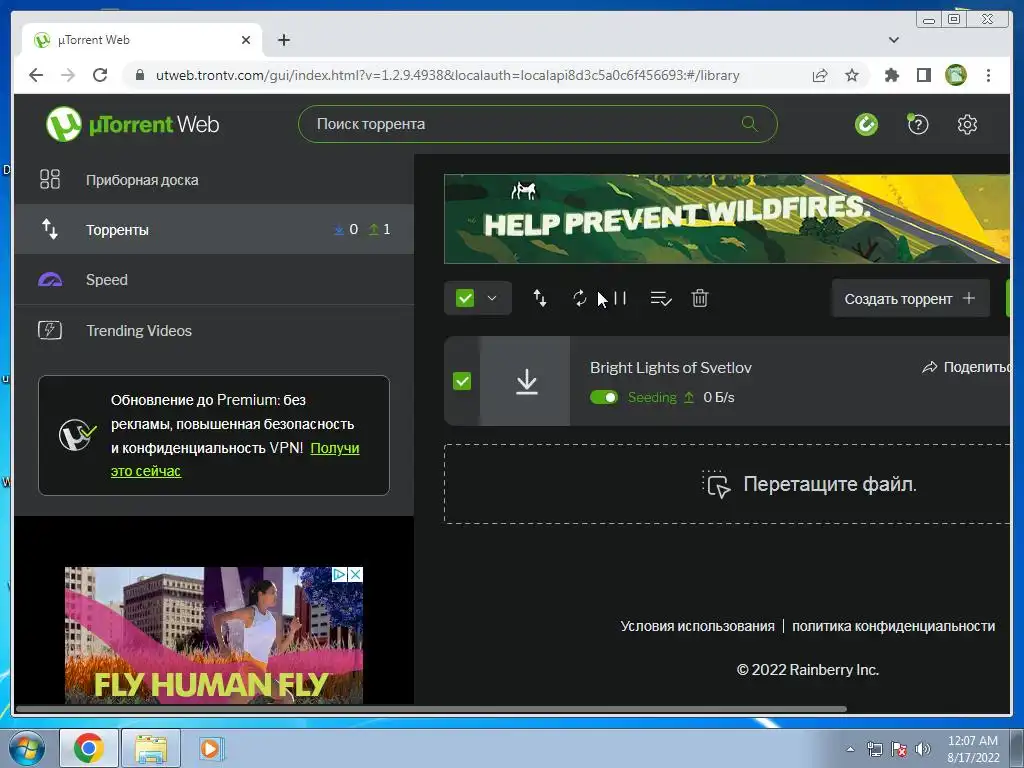The height and width of the screenshot is (768, 1024).
Task: Switch to µTorrent Web browser tab
Action: (x=142, y=40)
